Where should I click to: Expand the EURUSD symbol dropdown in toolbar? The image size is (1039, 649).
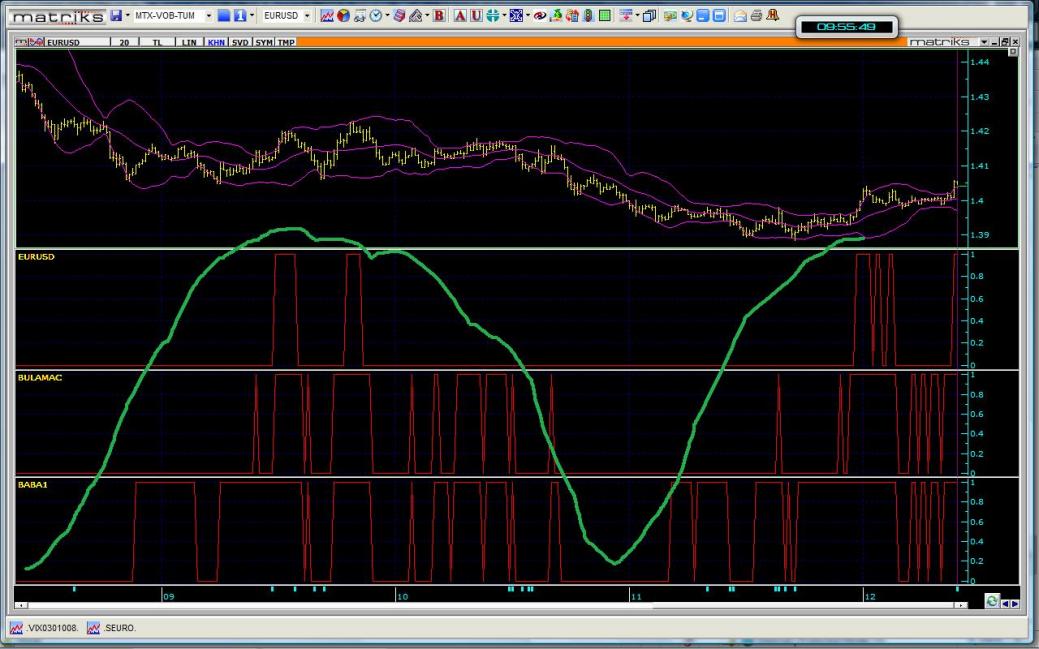click(307, 16)
